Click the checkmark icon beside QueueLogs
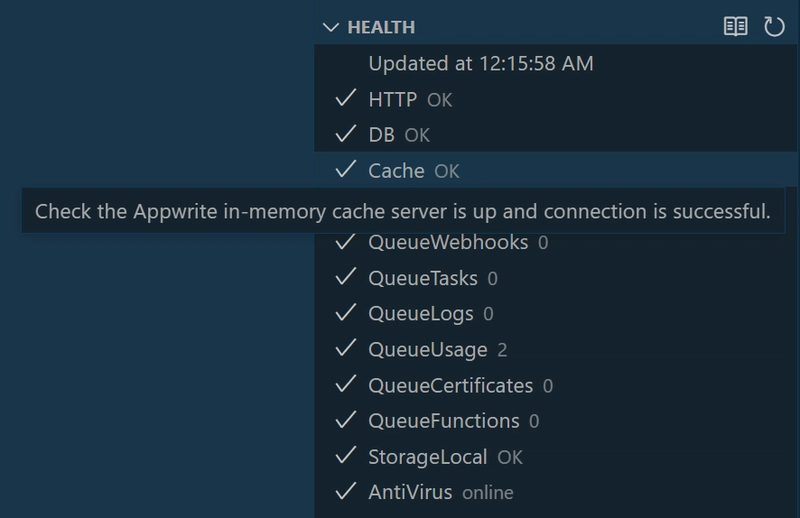Screen dimensions: 800x518 click(x=346, y=313)
